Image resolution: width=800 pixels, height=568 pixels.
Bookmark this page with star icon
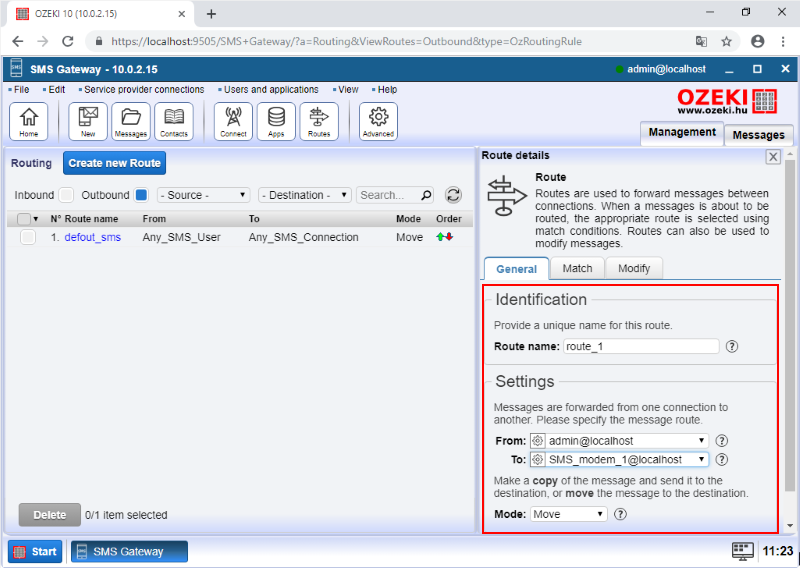coord(727,41)
